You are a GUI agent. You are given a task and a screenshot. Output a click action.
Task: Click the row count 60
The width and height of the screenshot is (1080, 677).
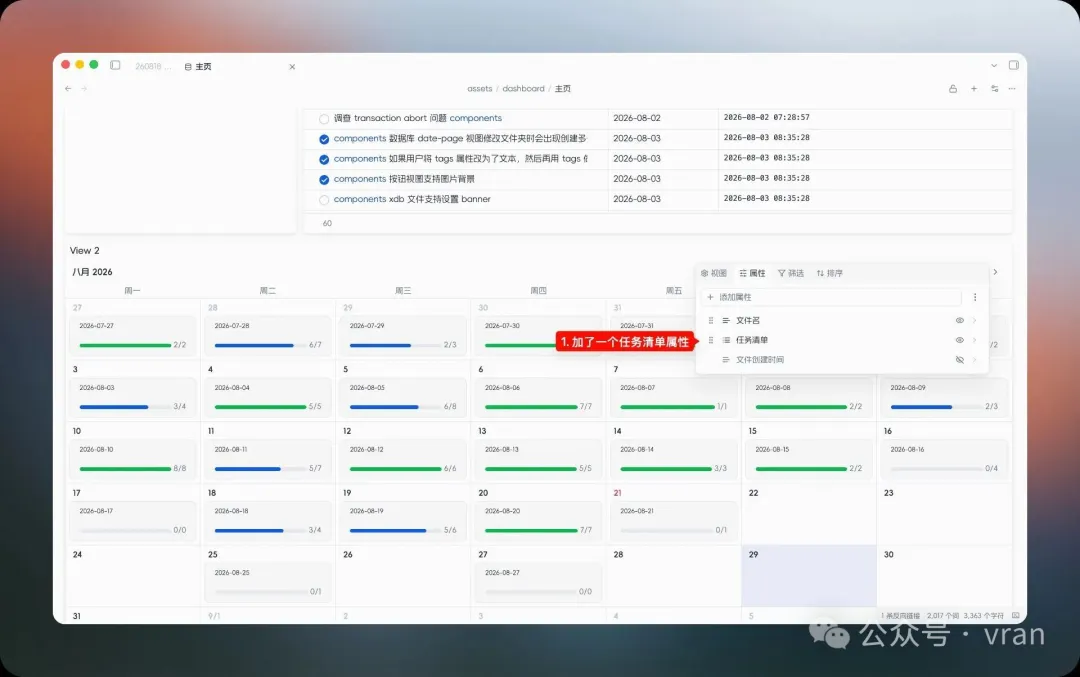coord(327,223)
